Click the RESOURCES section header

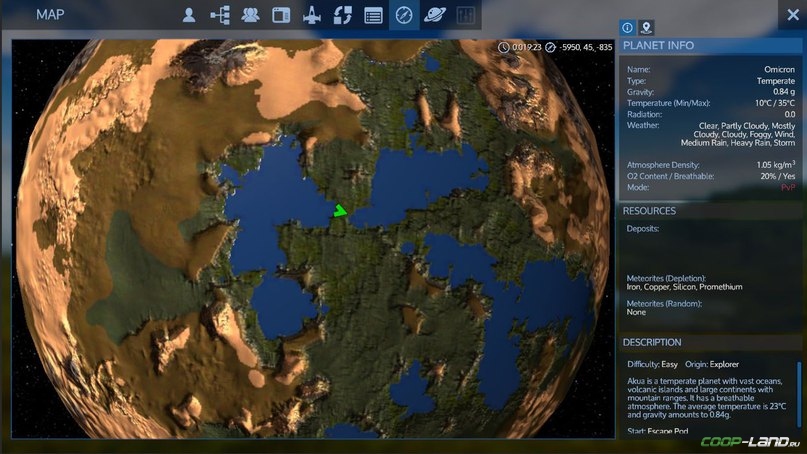710,211
